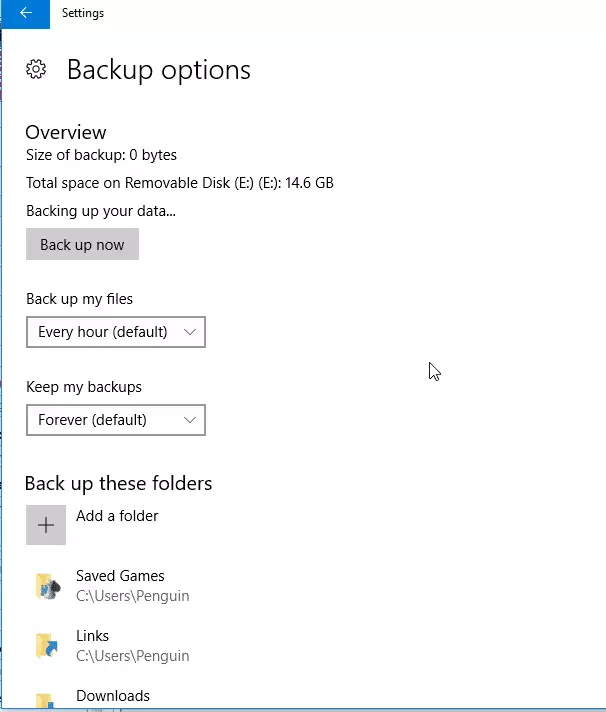Open the Forever (default) dropdown
606x712 pixels.
(116, 420)
